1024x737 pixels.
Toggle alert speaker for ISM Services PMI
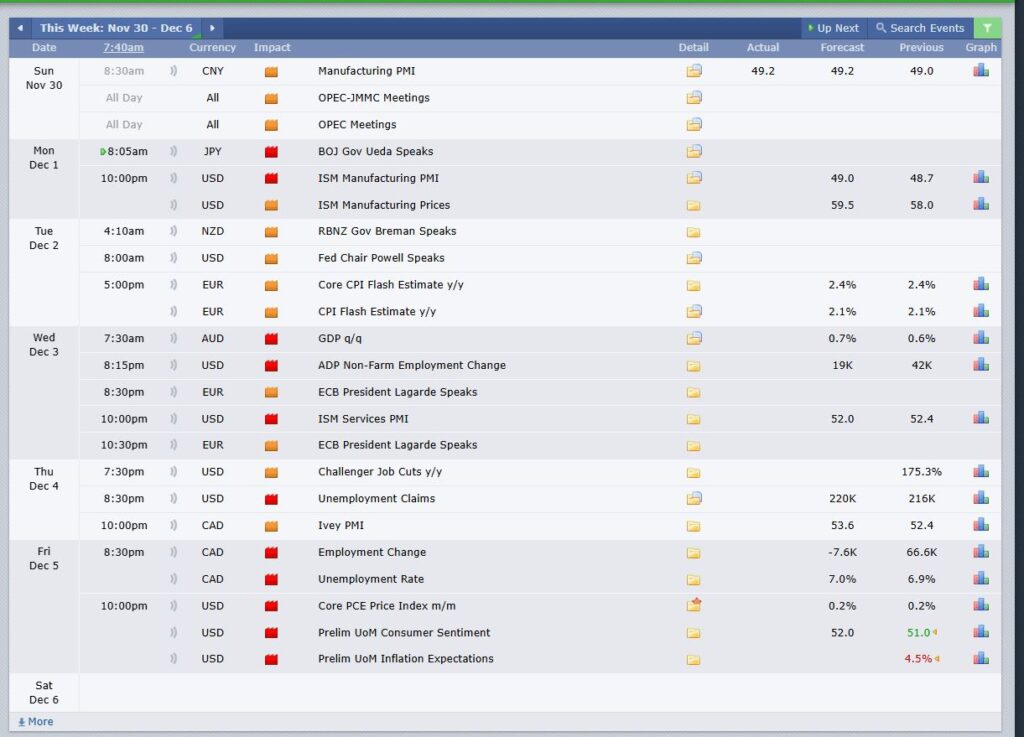(x=174, y=419)
